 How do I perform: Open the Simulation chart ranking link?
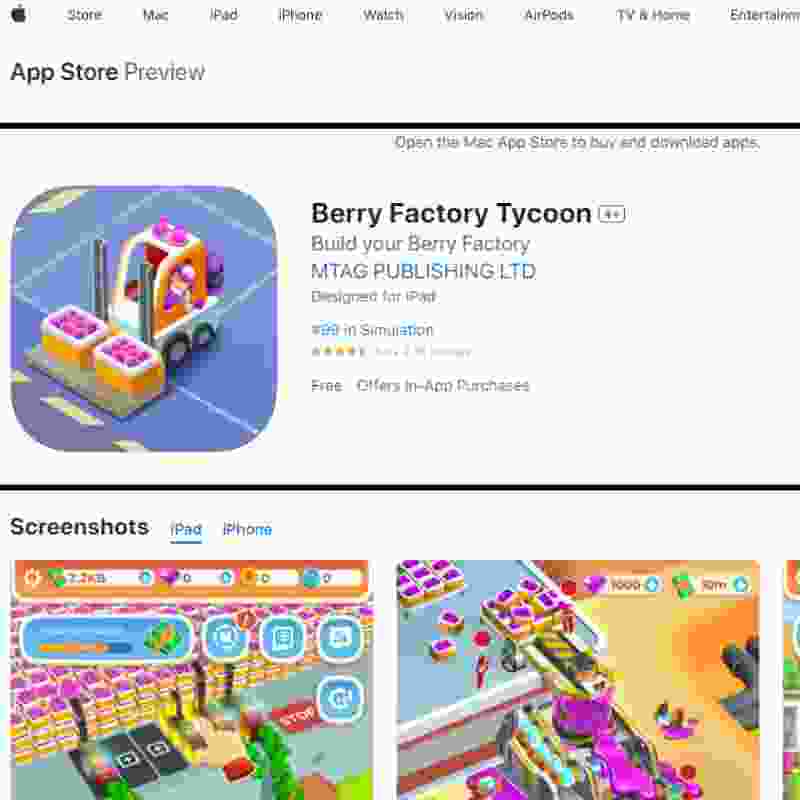click(372, 330)
